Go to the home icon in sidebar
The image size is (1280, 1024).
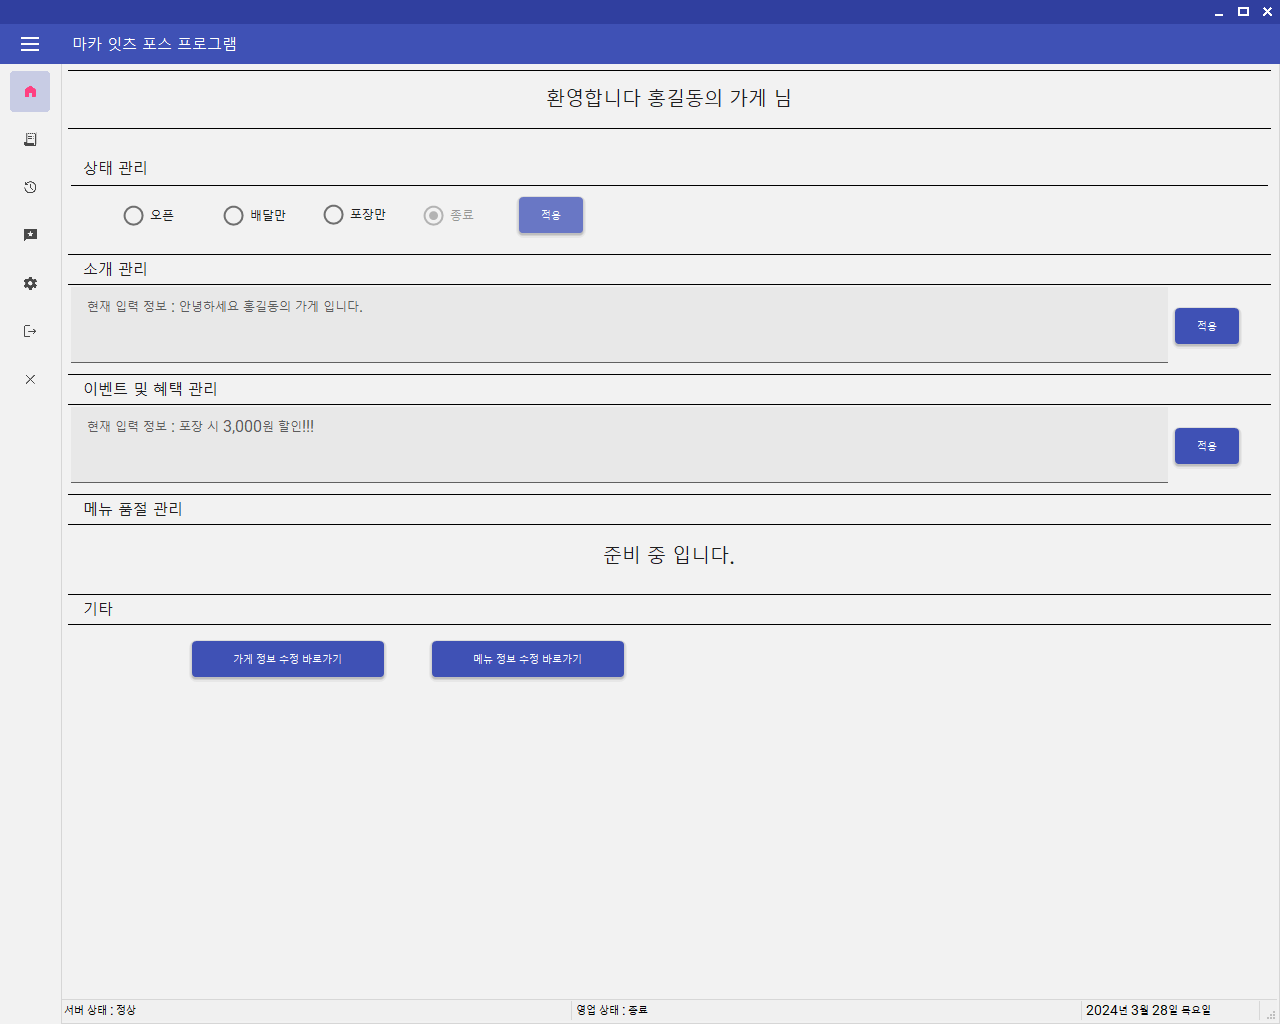point(30,92)
